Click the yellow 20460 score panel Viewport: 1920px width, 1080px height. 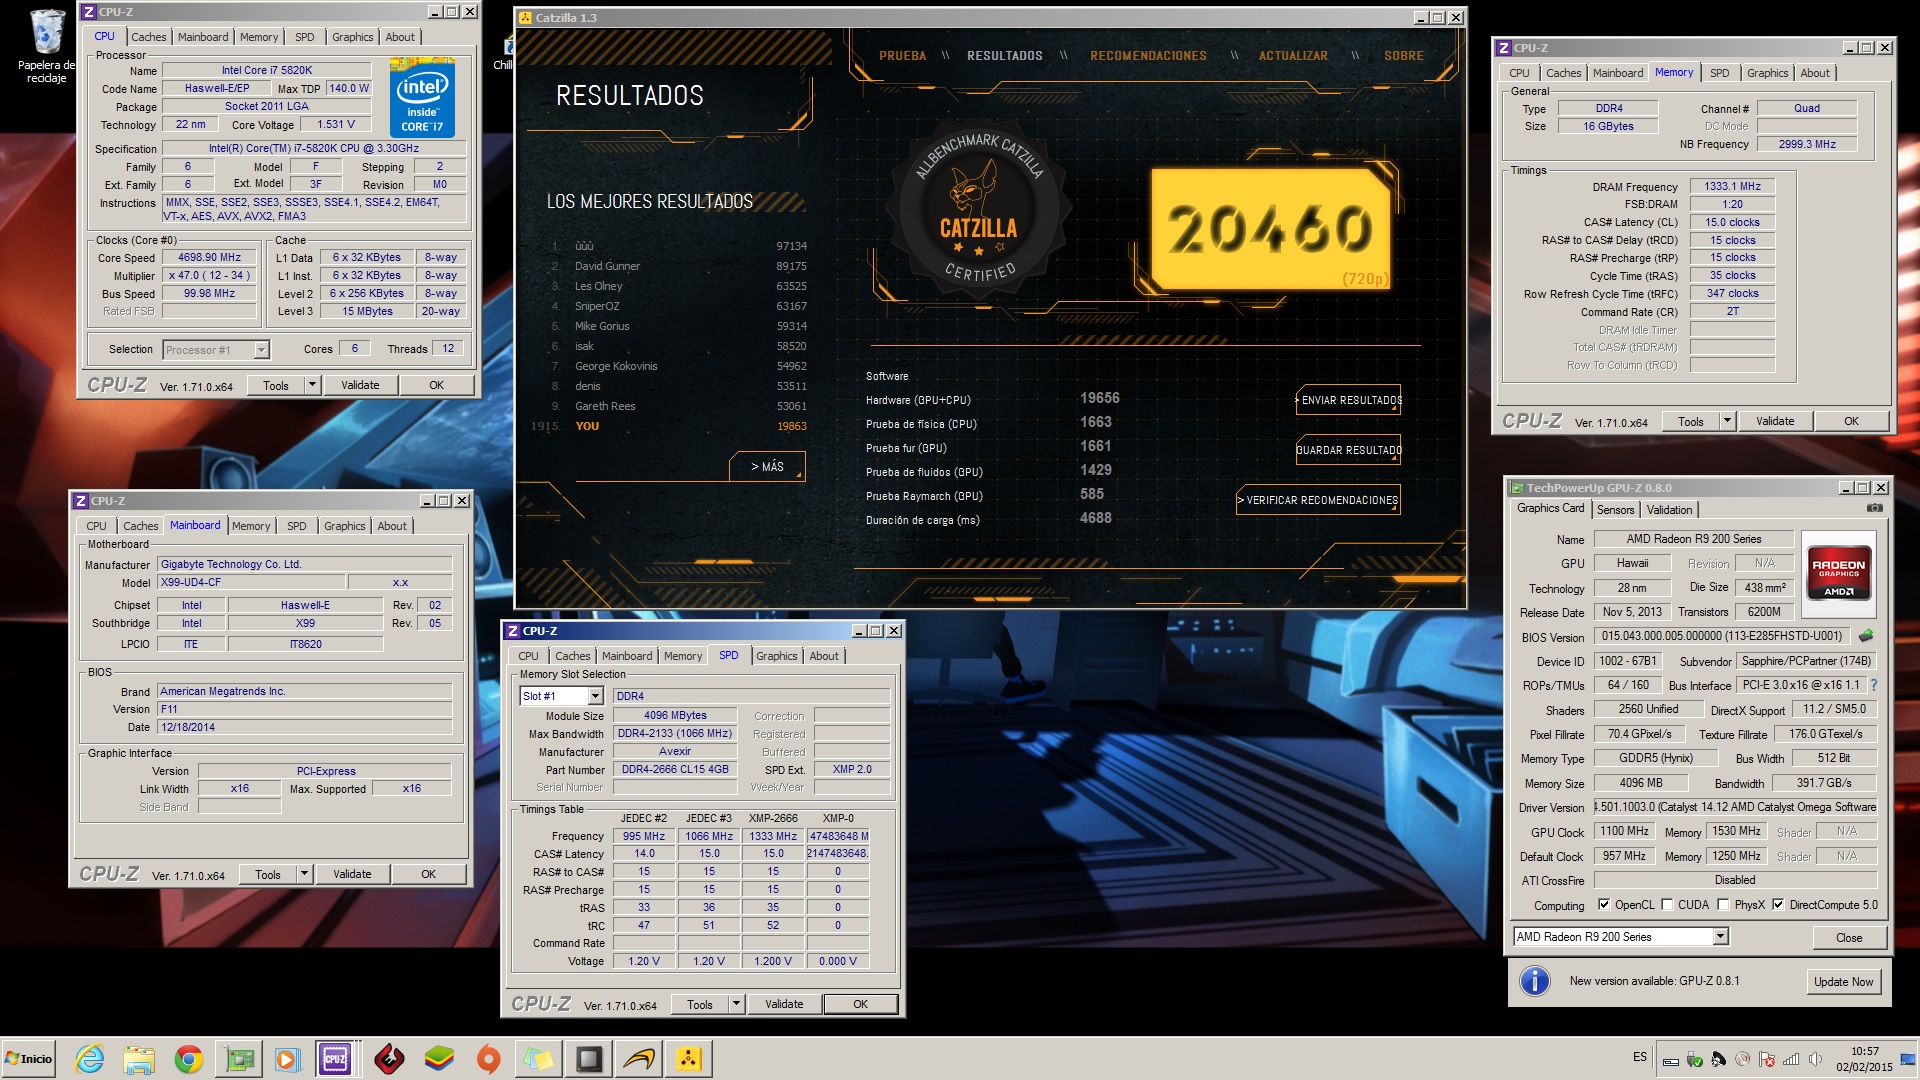pos(1270,228)
